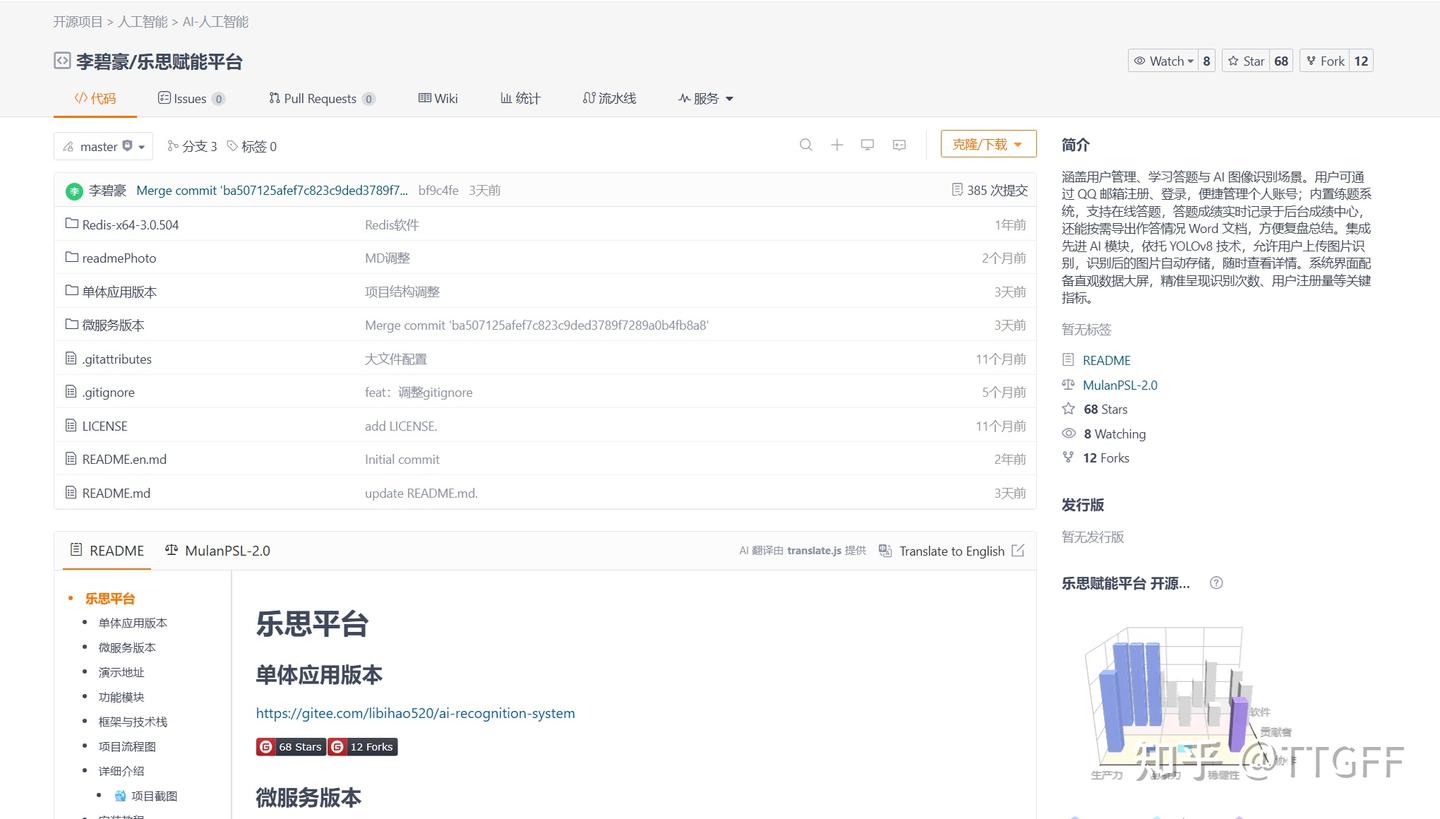Open the 服务 services dropdown

pyautogui.click(x=706, y=98)
